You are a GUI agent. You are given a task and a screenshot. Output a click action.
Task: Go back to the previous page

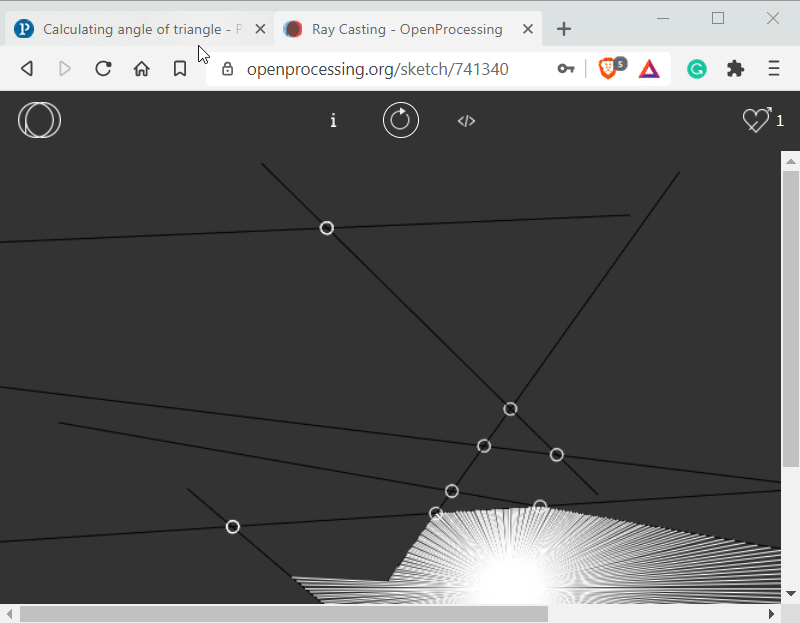click(27, 68)
